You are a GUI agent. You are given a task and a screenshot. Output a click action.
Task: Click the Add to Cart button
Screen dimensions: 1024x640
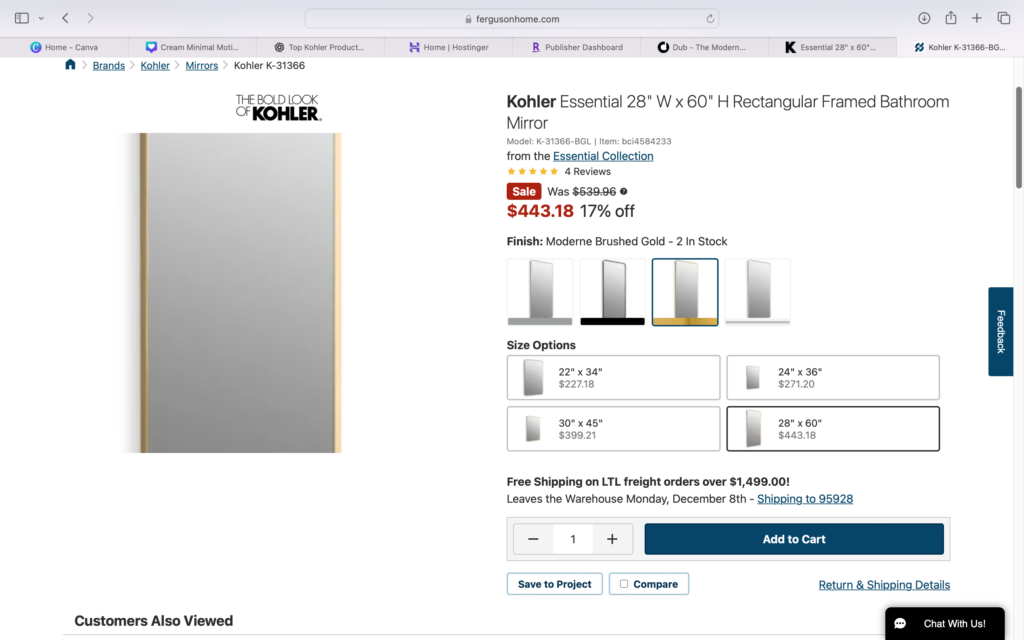tap(794, 539)
